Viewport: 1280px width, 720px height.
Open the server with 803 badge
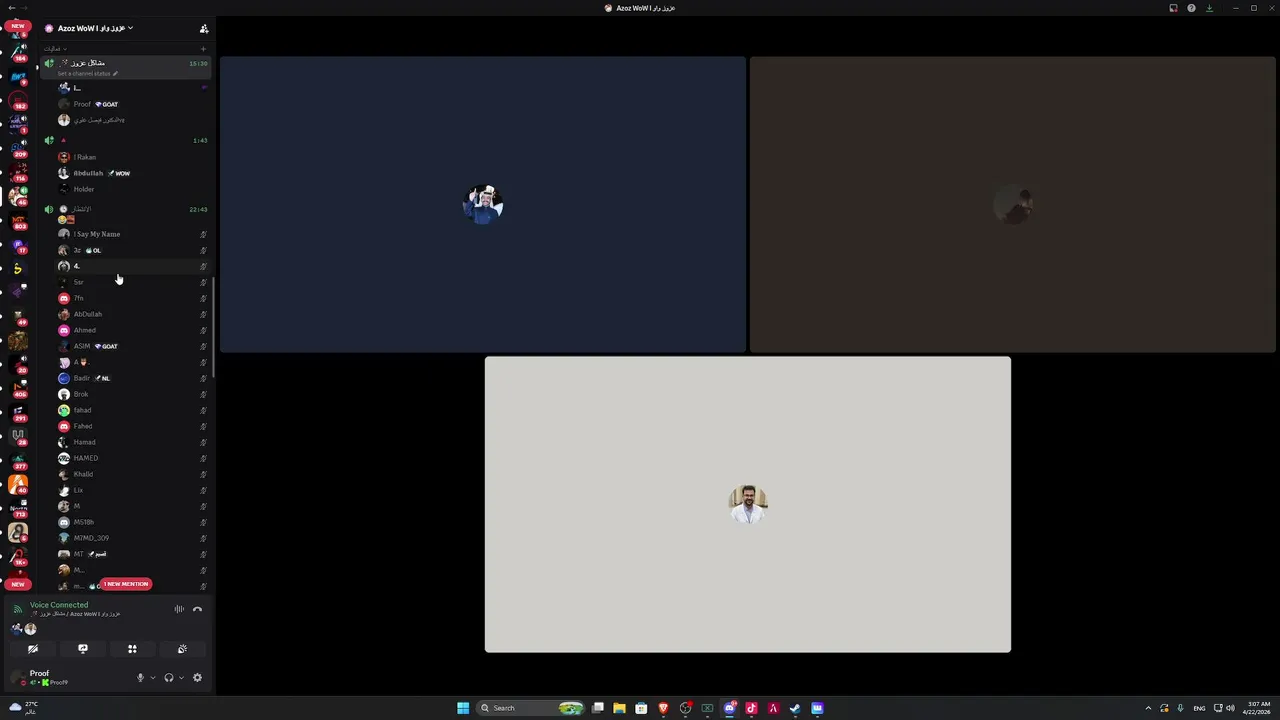click(18, 221)
